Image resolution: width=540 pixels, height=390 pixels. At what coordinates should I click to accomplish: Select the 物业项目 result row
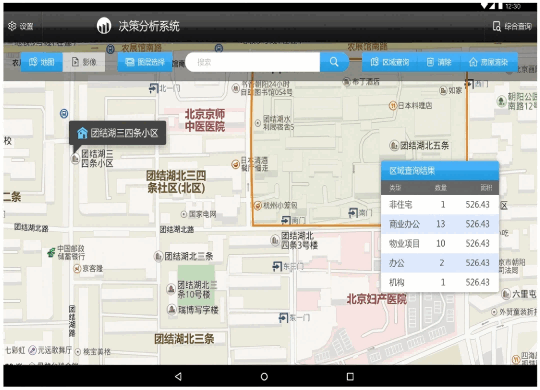pos(440,244)
